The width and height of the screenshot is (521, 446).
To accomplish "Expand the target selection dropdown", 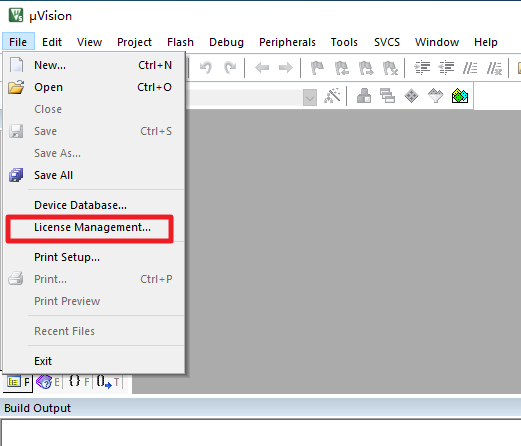I will 310,98.
